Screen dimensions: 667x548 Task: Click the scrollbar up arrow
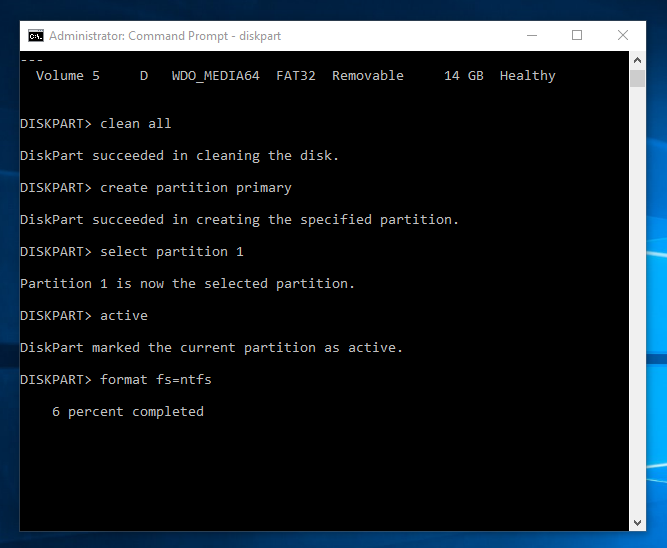637,60
